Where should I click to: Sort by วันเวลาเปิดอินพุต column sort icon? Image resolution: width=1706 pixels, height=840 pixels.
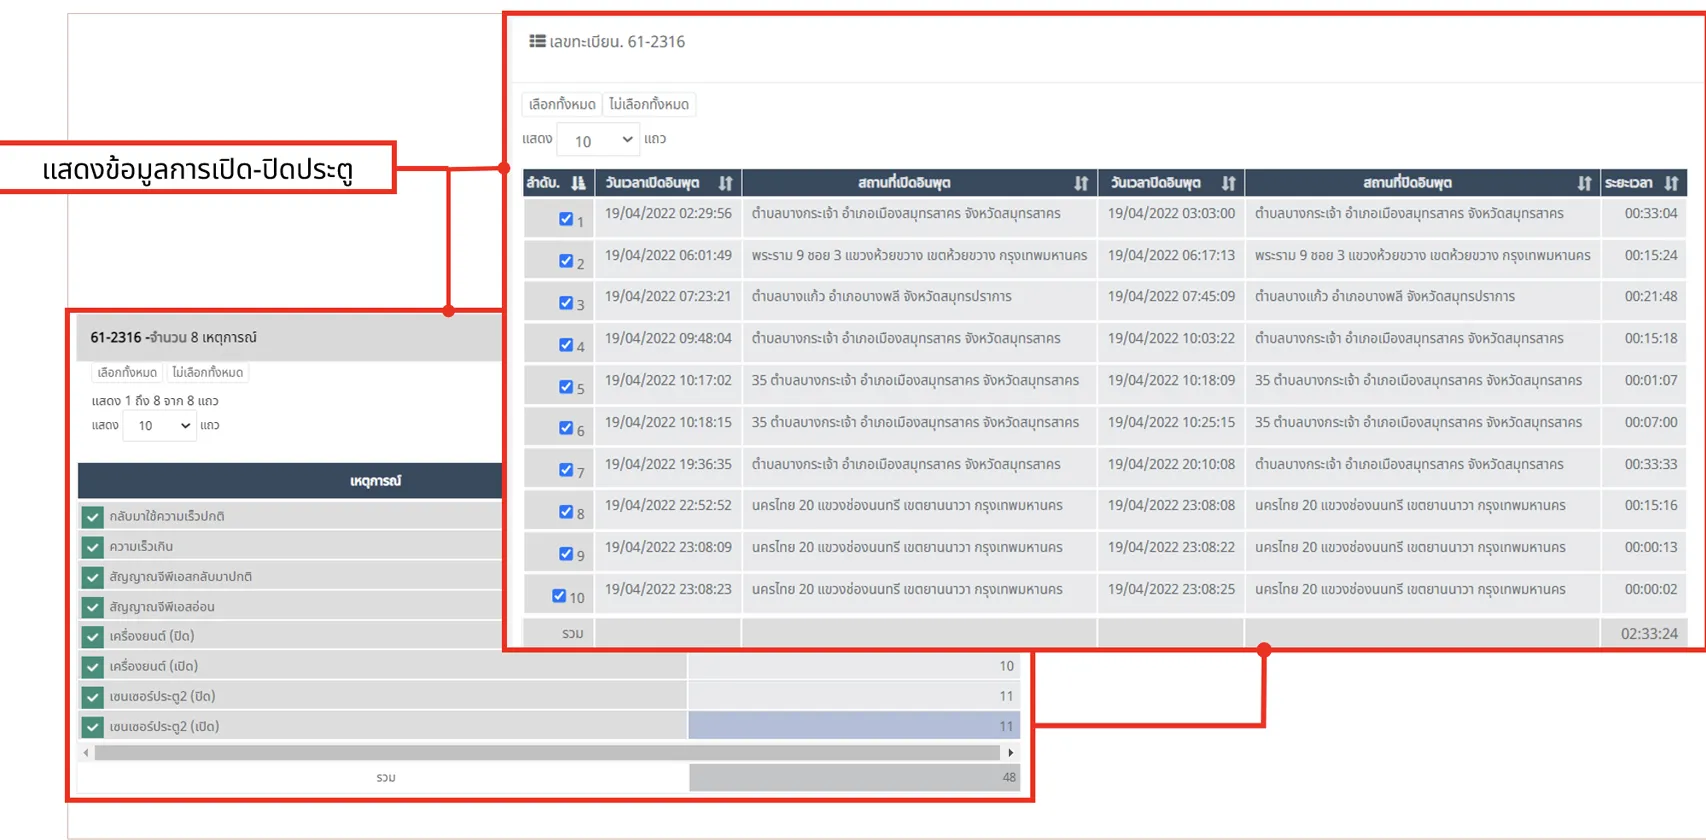pos(725,183)
